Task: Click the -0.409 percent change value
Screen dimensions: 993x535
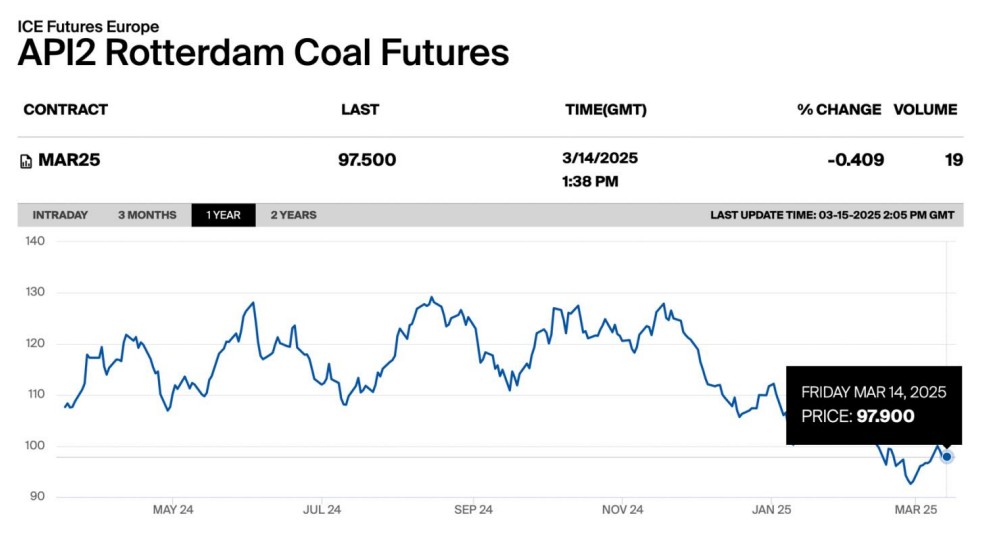Action: [x=855, y=160]
